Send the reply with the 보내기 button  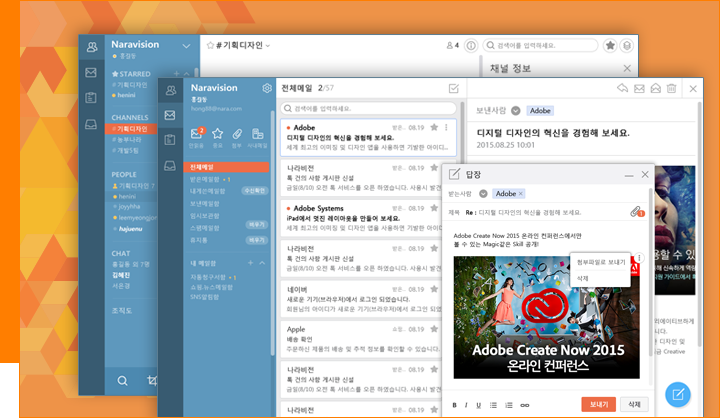pos(598,404)
